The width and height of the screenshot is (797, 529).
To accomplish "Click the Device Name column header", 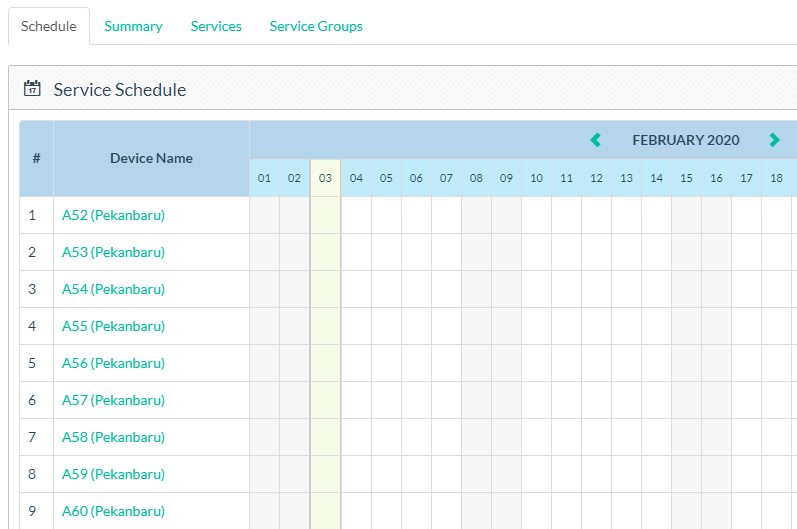I will point(151,158).
